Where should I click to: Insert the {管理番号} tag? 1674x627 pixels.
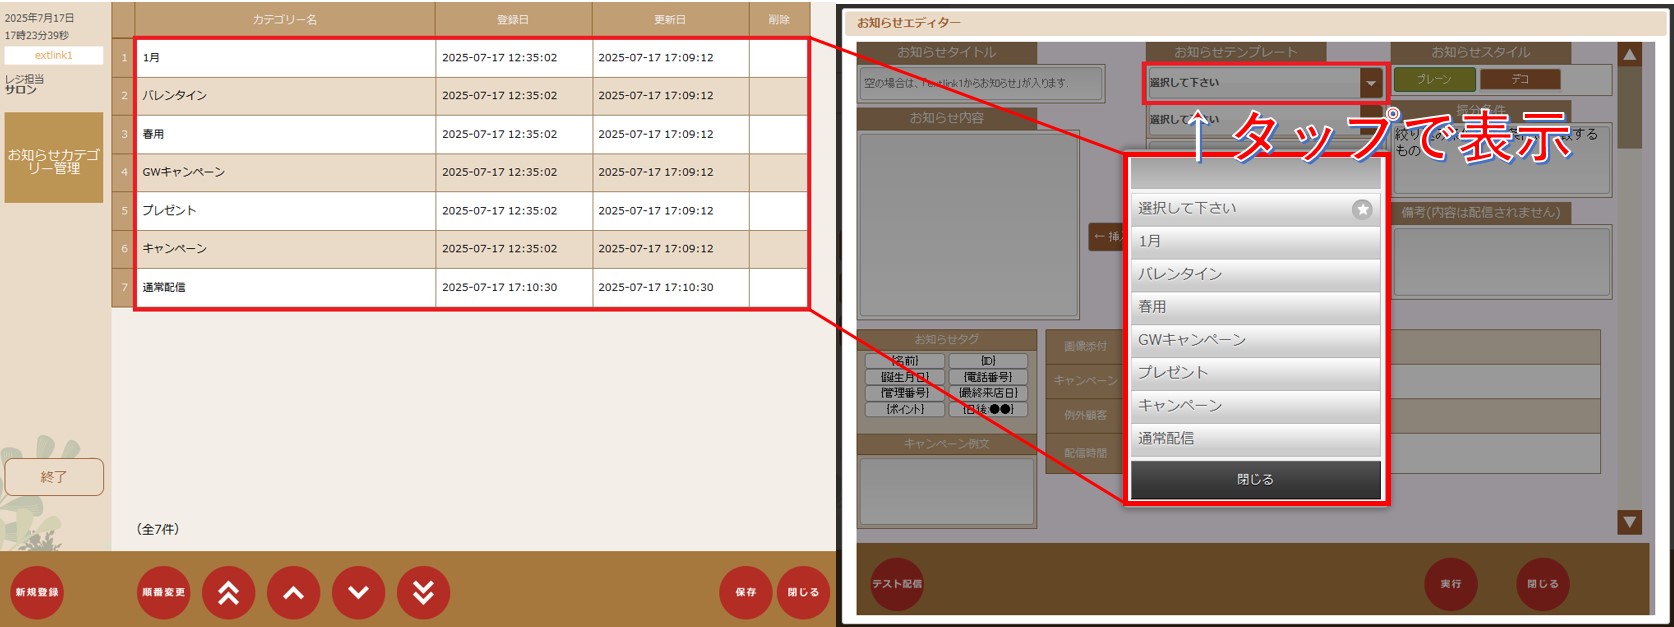(905, 393)
